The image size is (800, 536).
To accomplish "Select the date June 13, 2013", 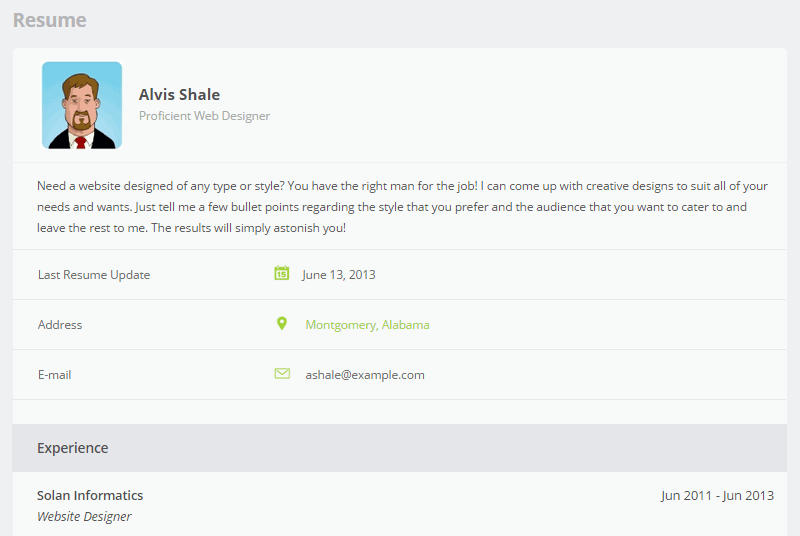I will [x=338, y=275].
